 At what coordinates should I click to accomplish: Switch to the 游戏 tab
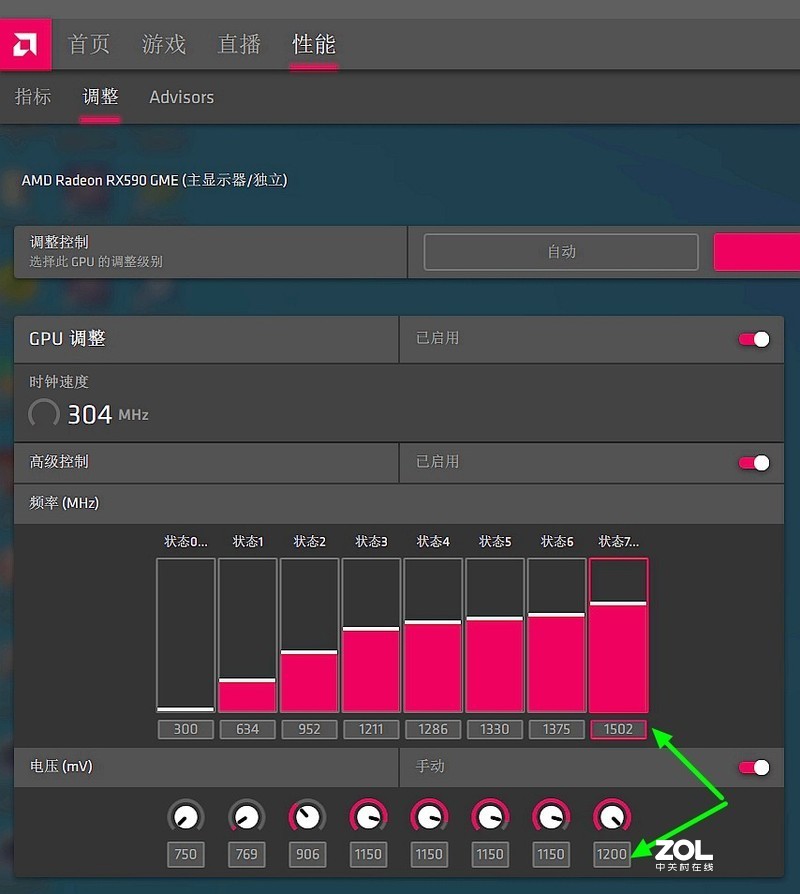coord(163,44)
